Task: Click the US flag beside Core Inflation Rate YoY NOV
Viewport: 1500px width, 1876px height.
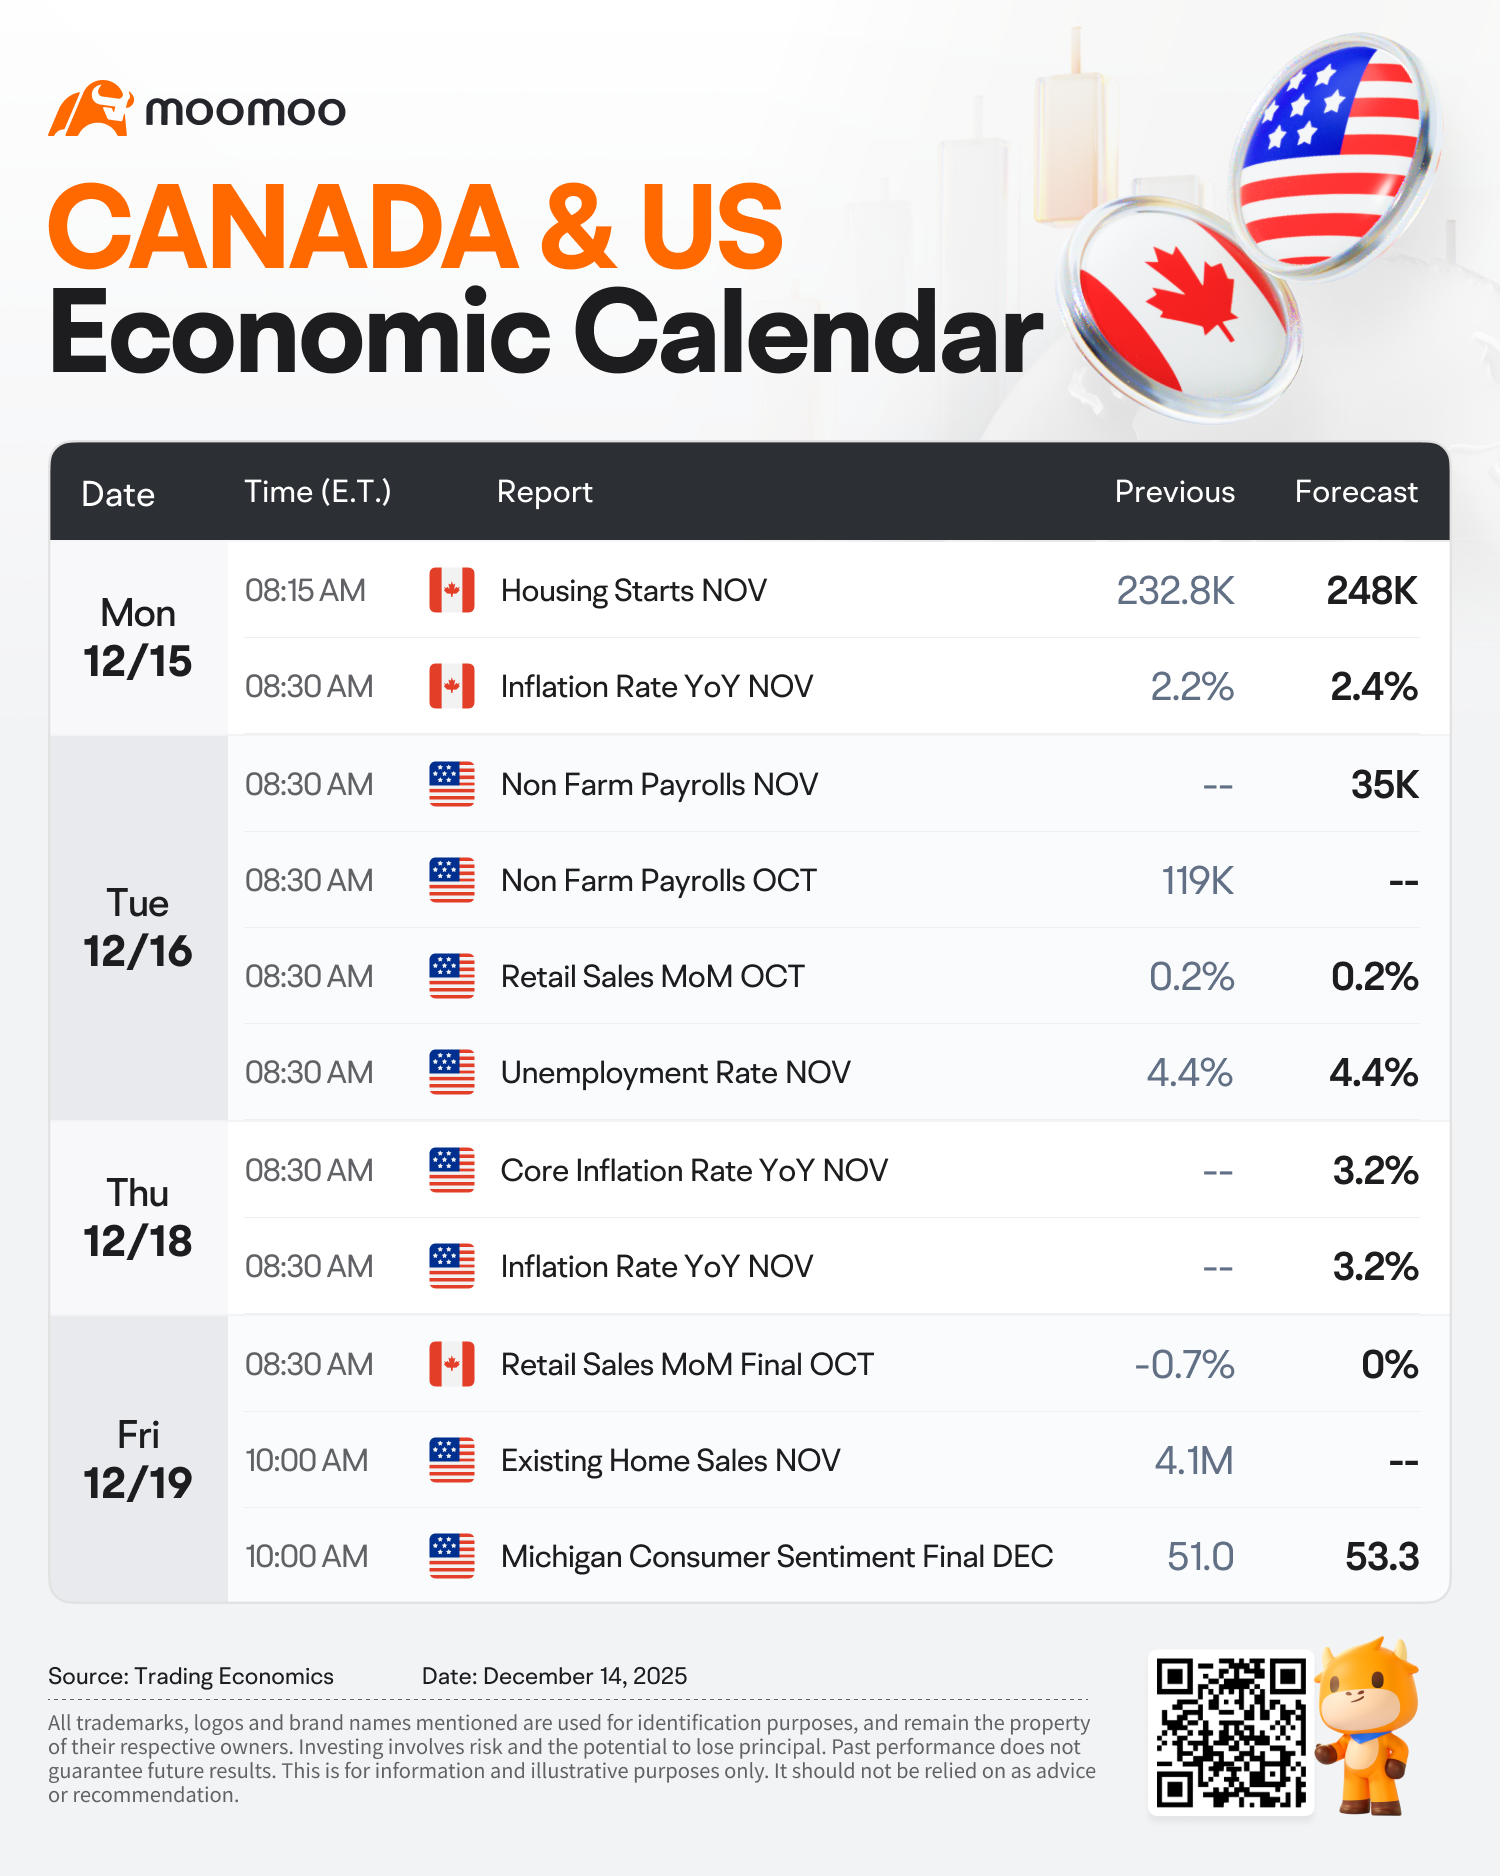Action: click(452, 1170)
